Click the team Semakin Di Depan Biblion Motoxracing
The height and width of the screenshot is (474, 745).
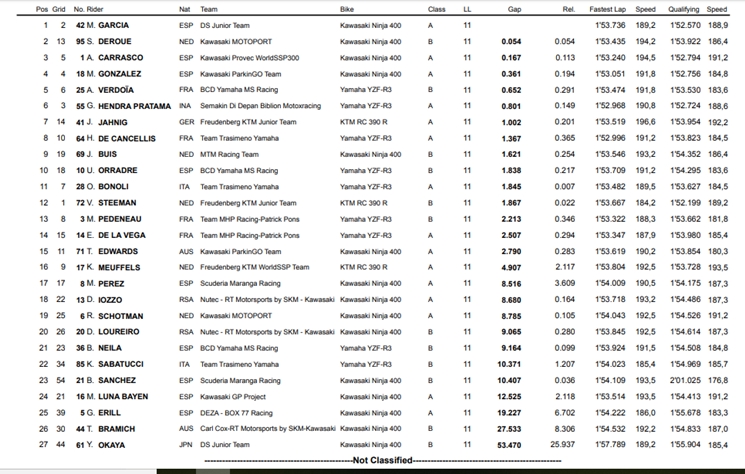[x=260, y=106]
